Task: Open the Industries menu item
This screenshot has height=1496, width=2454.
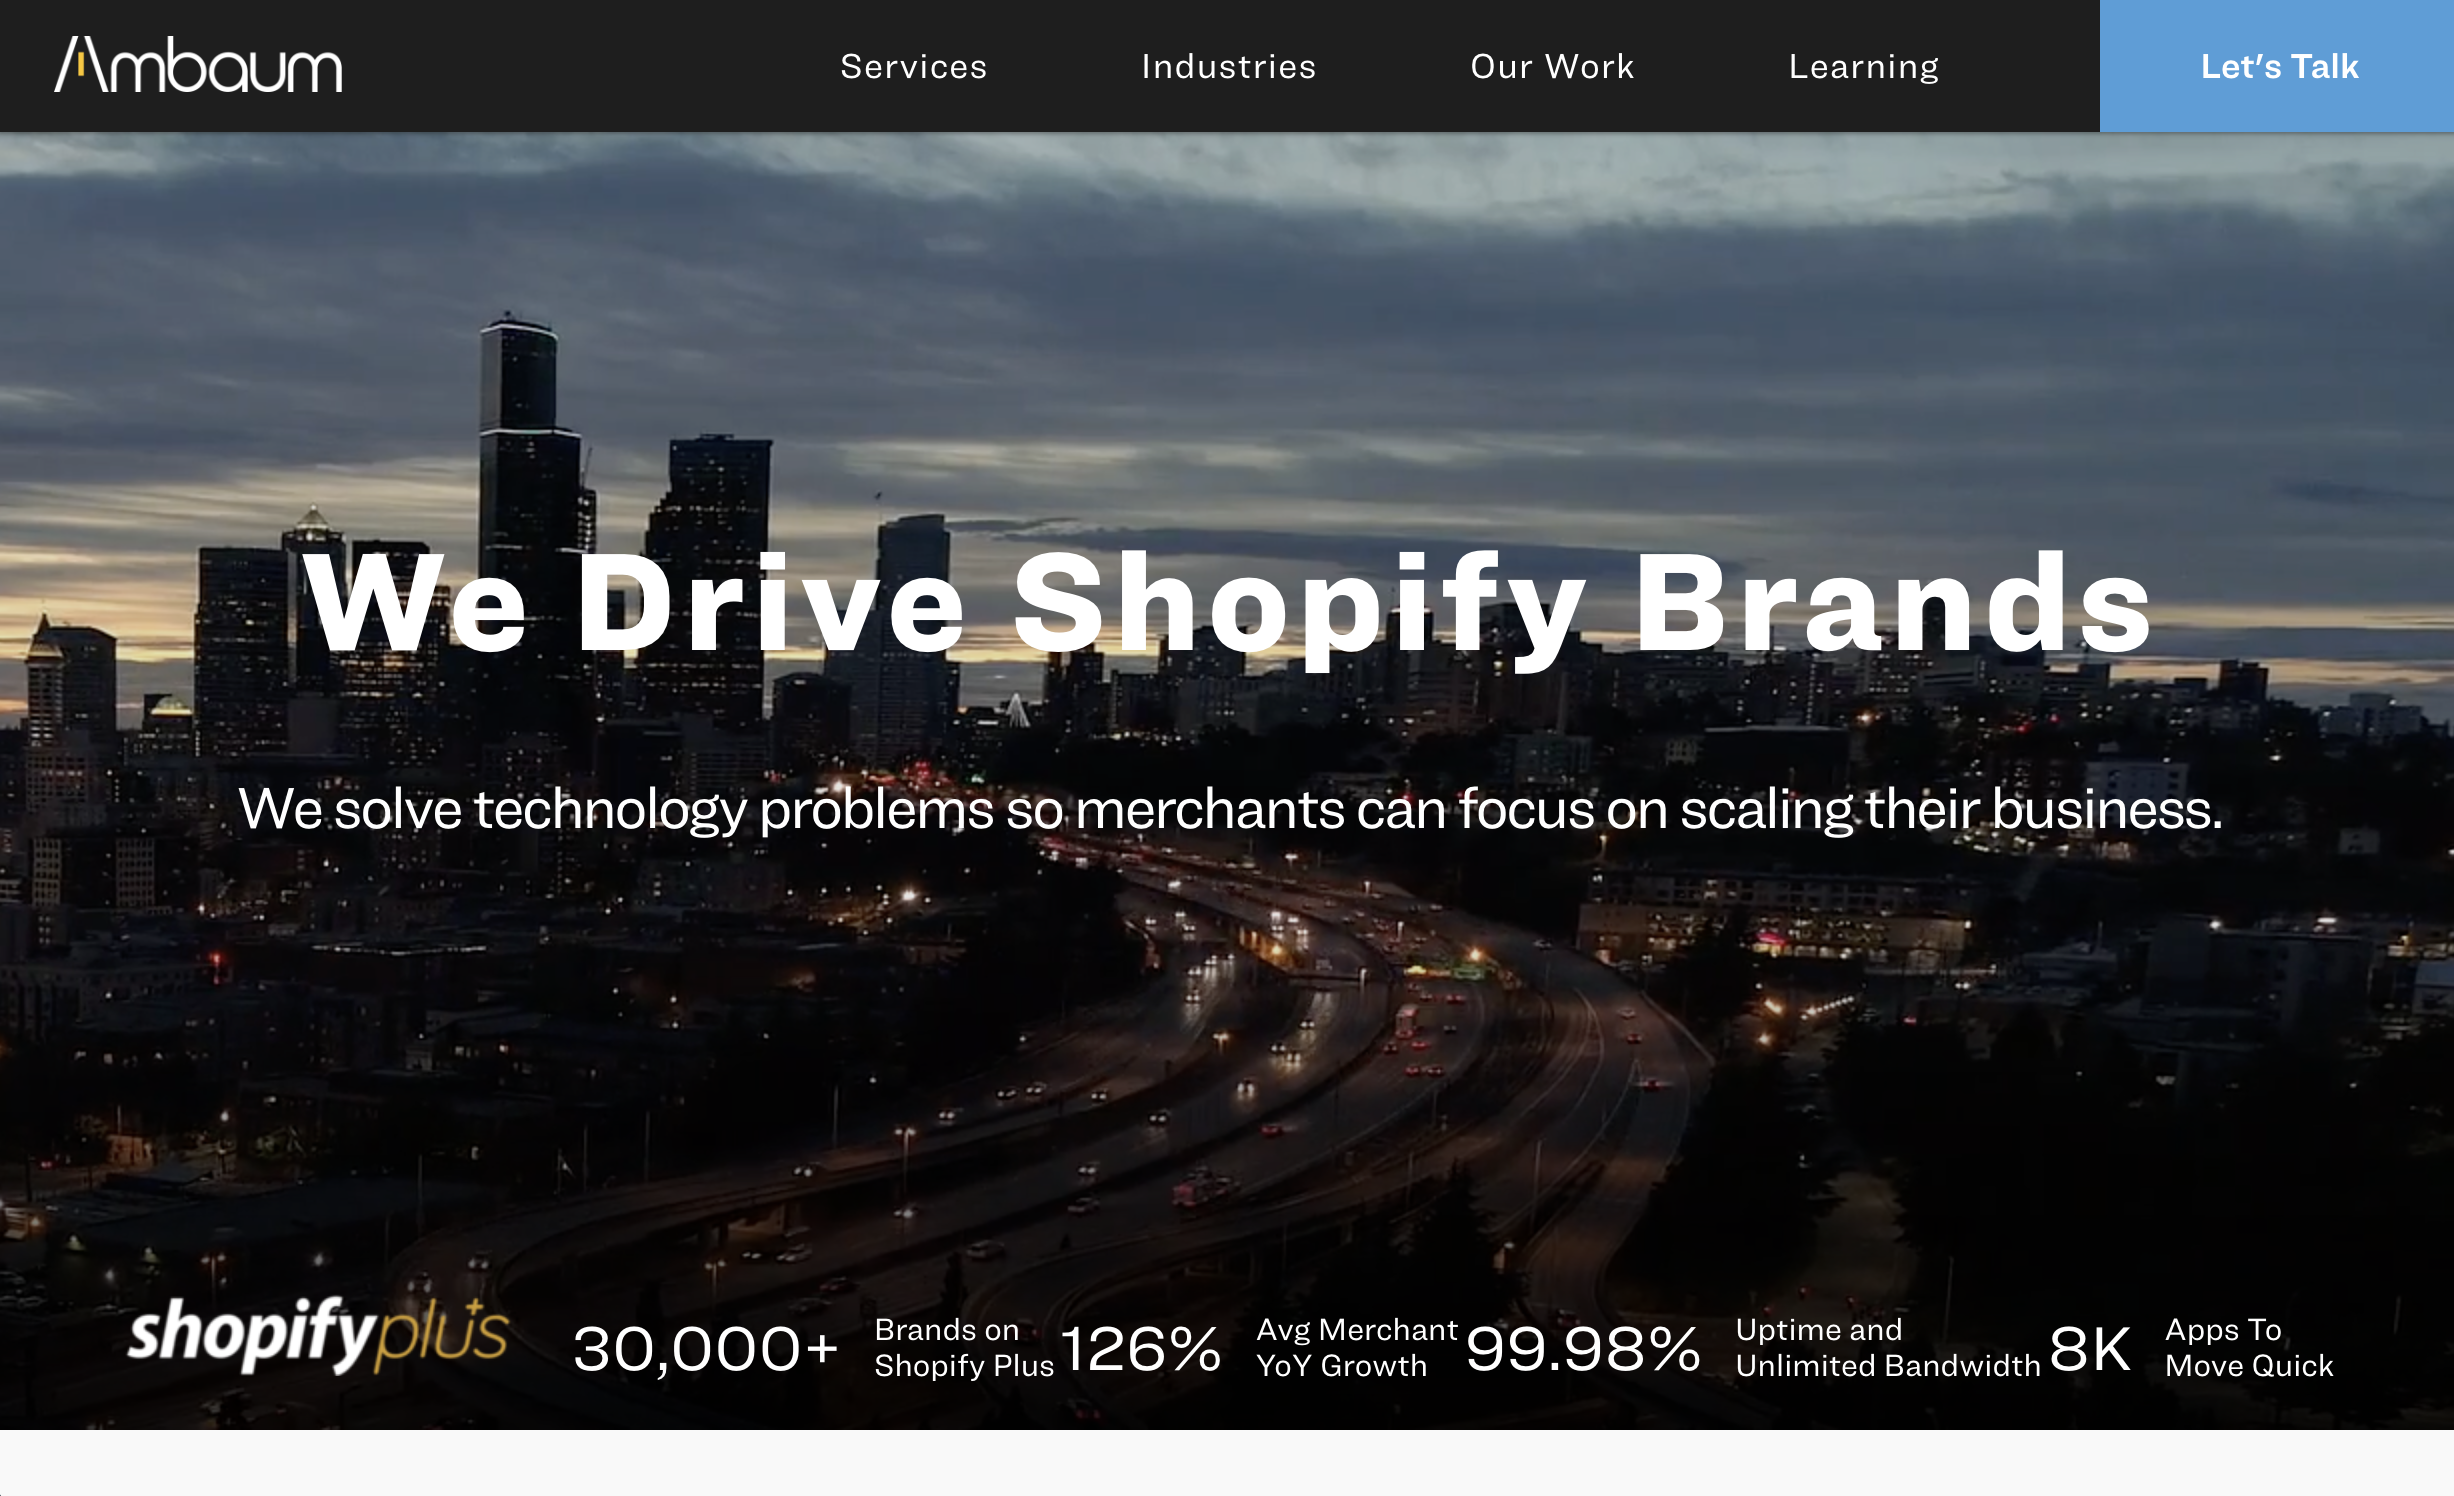Action: pyautogui.click(x=1228, y=66)
